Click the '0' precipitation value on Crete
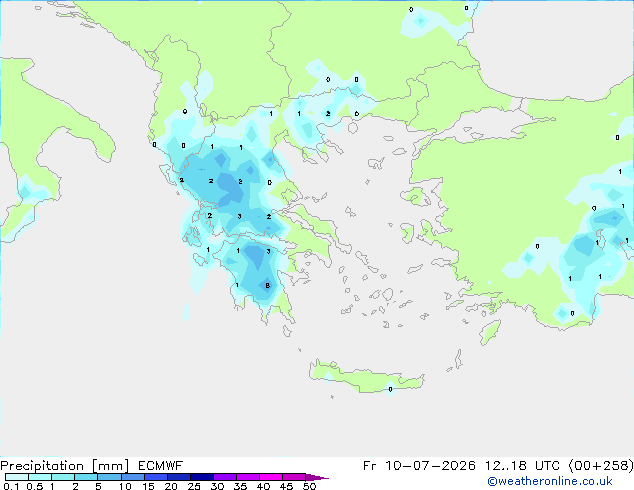This screenshot has height=490, width=634. click(390, 389)
